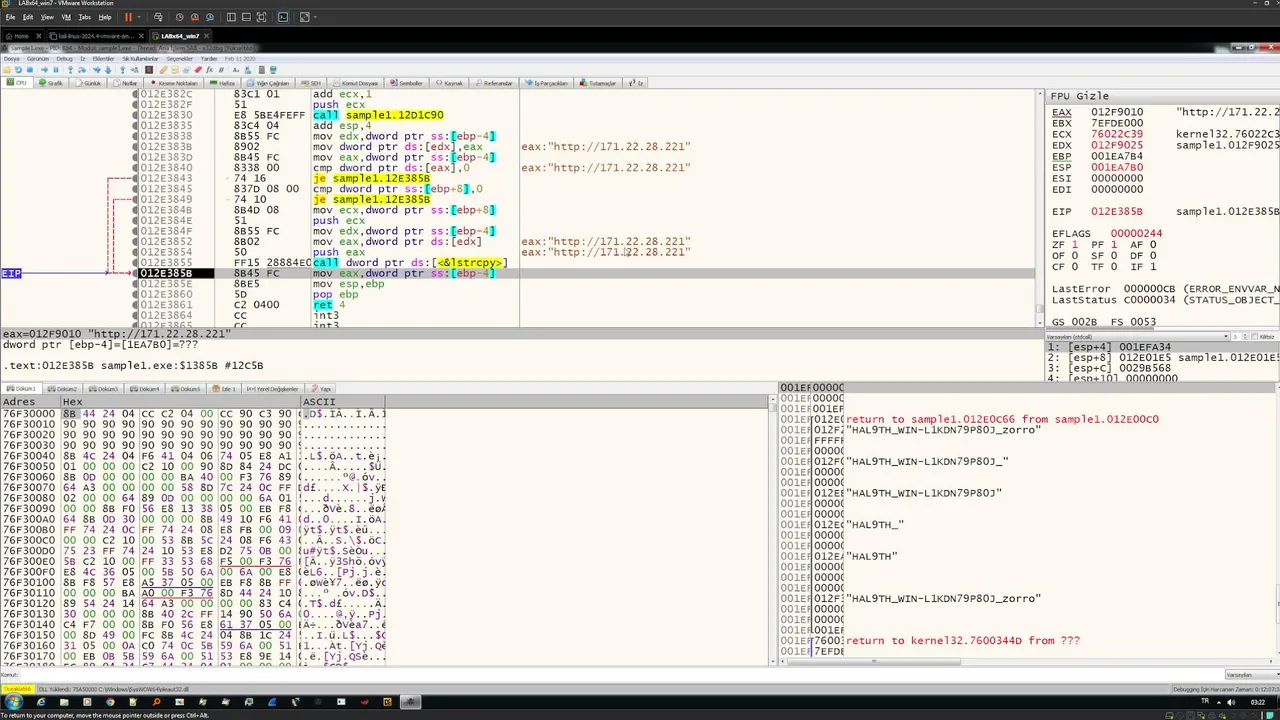This screenshot has height=720, width=1280.
Task: Select Yerel Değişkenler tab
Action: (272, 388)
